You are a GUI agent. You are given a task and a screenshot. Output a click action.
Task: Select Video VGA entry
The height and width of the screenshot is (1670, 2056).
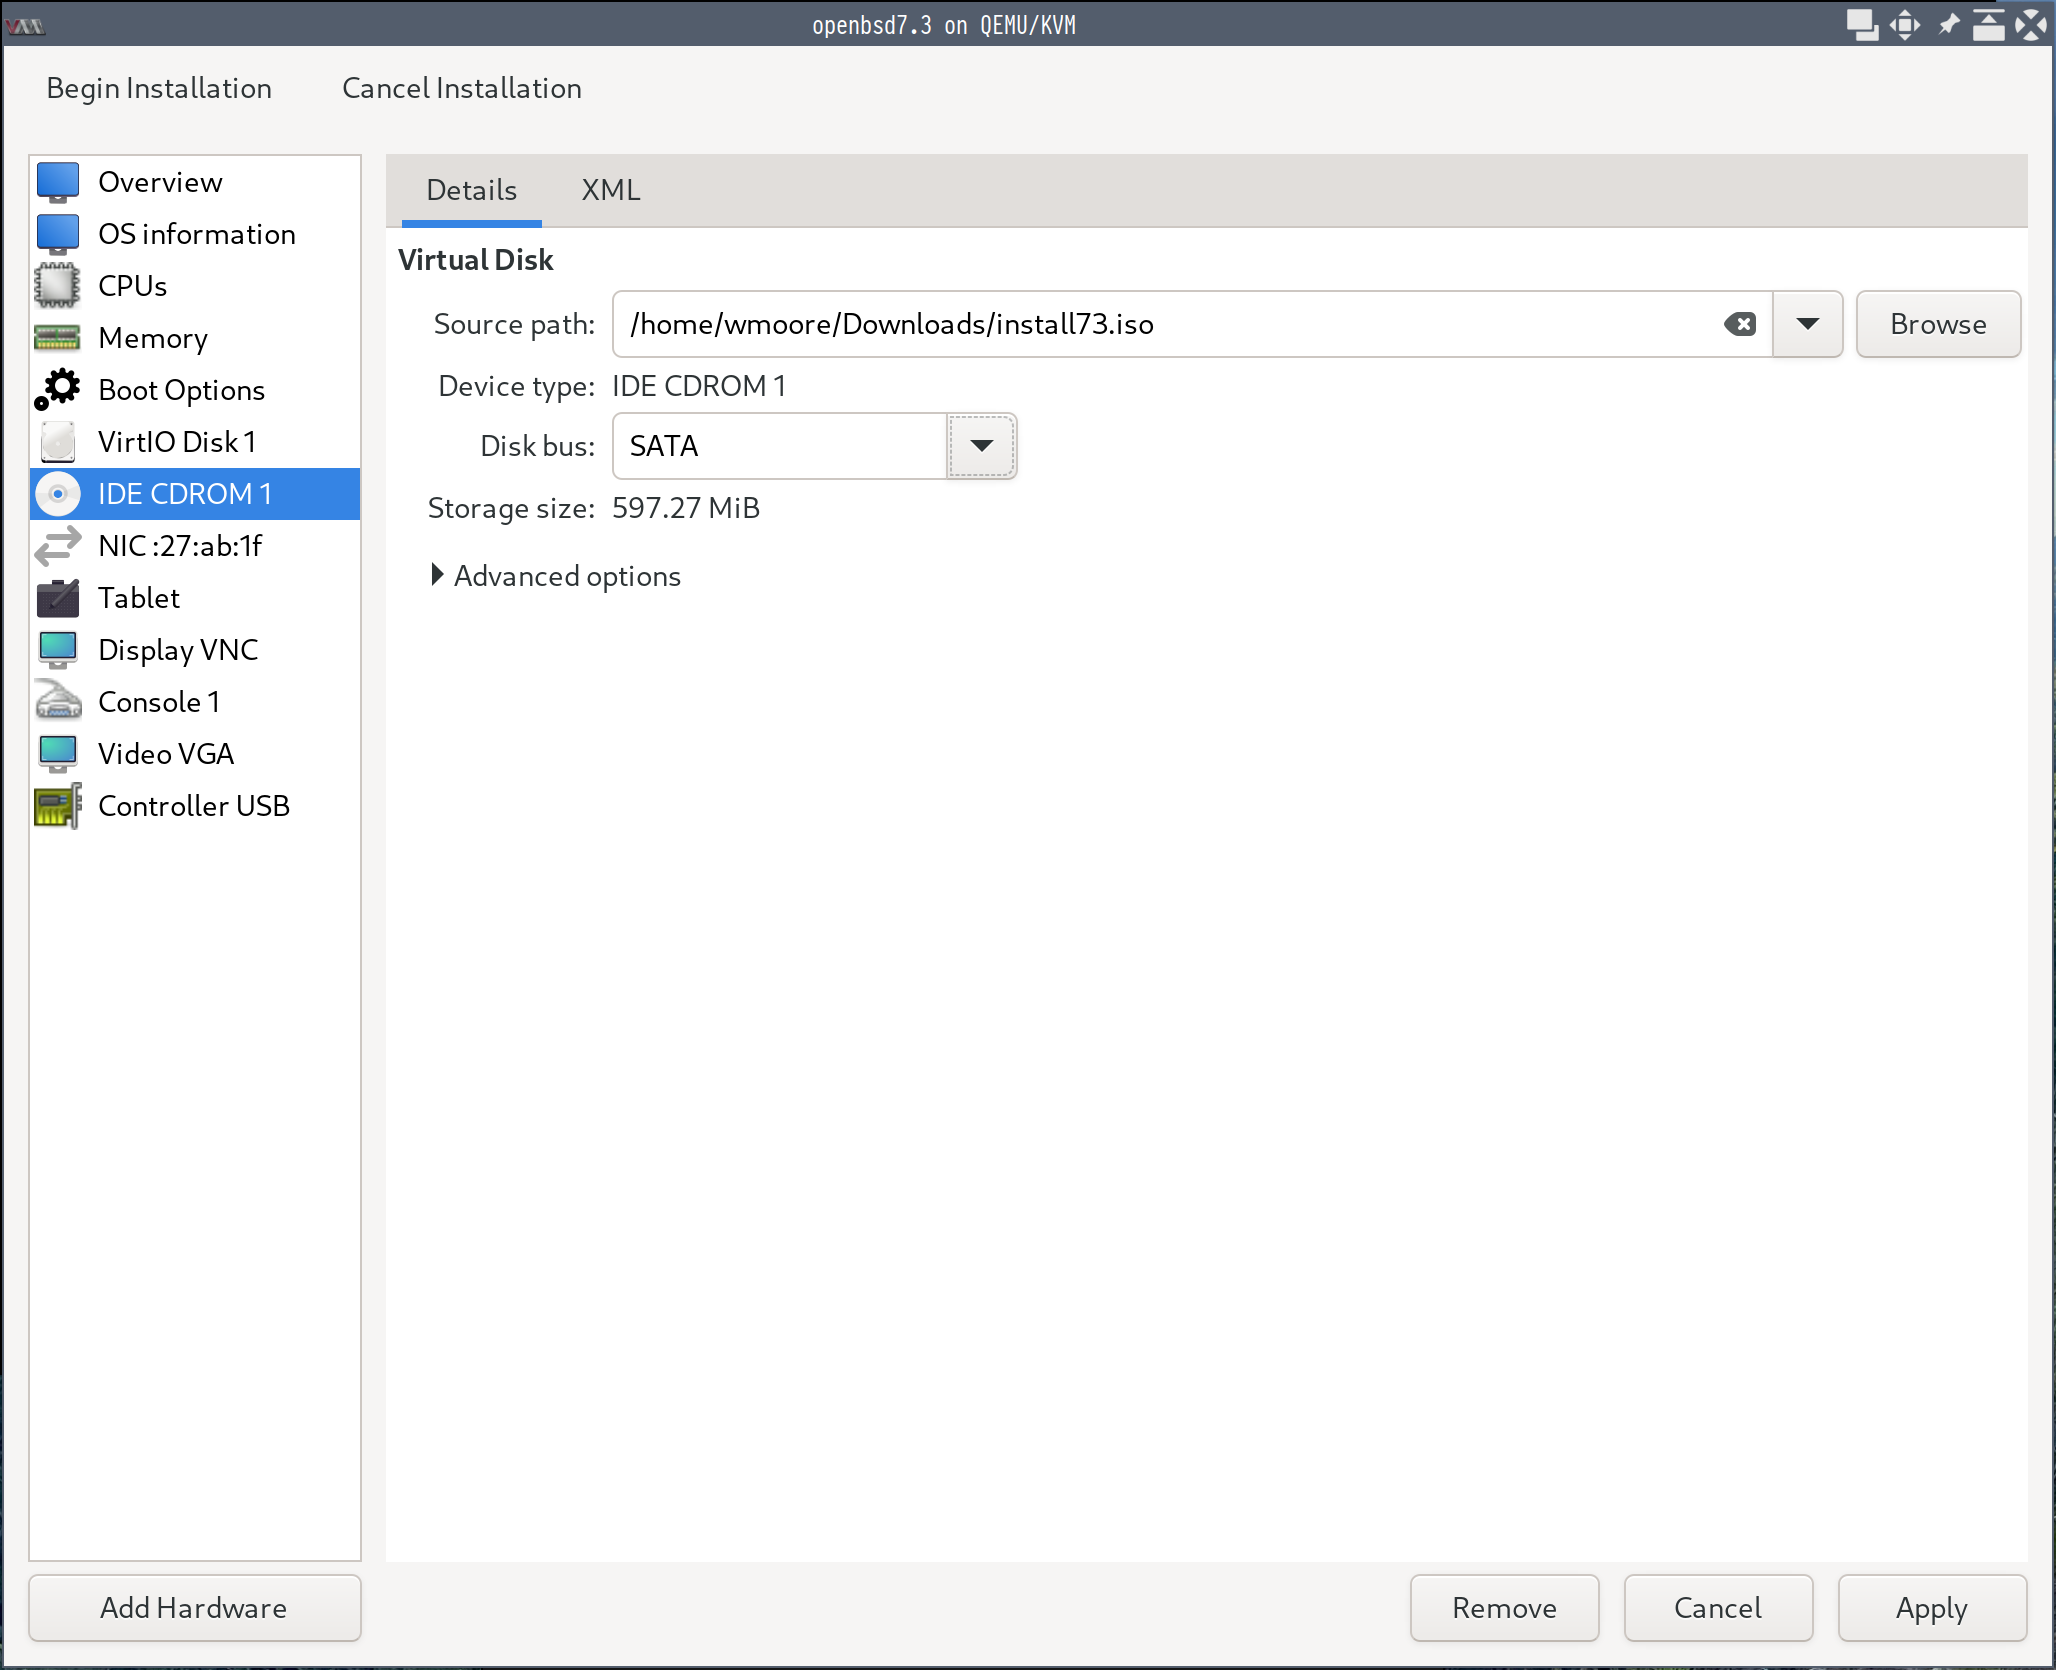[x=195, y=754]
